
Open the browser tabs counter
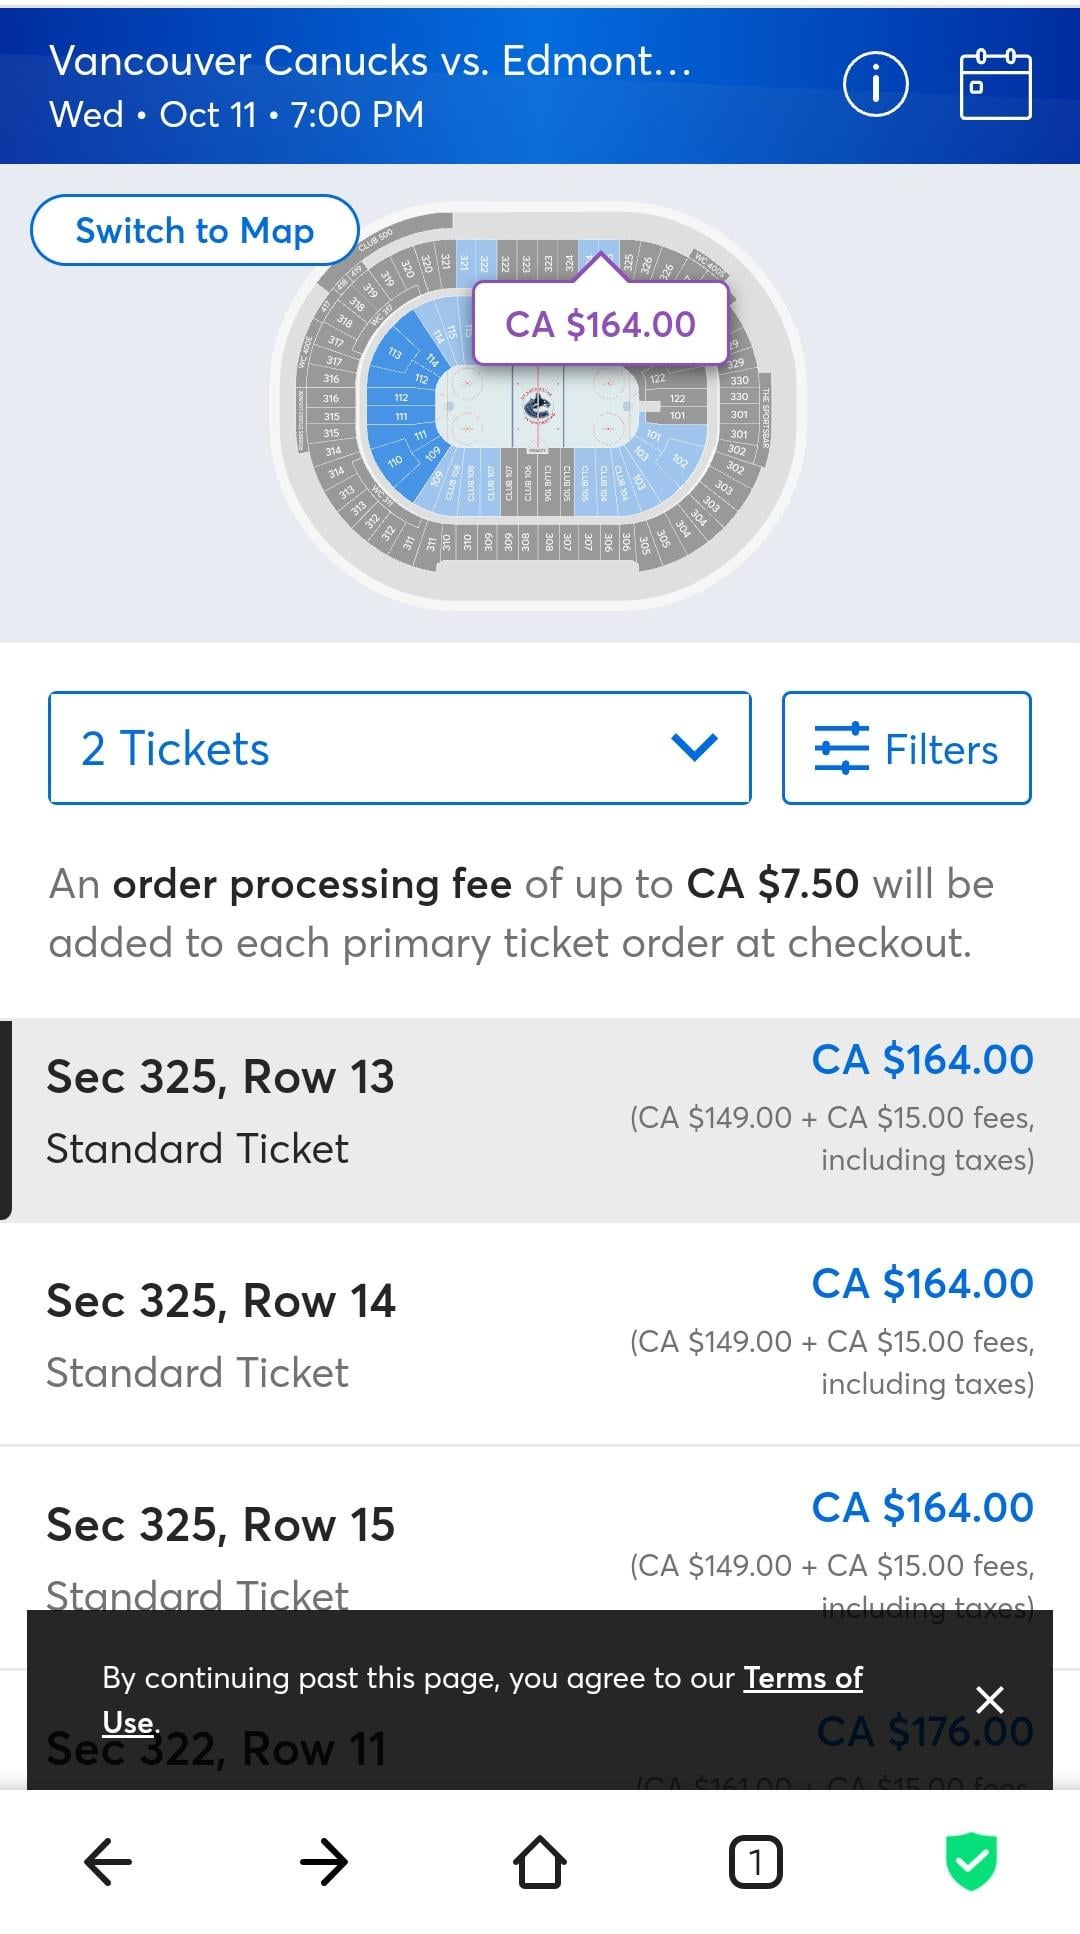click(756, 1861)
